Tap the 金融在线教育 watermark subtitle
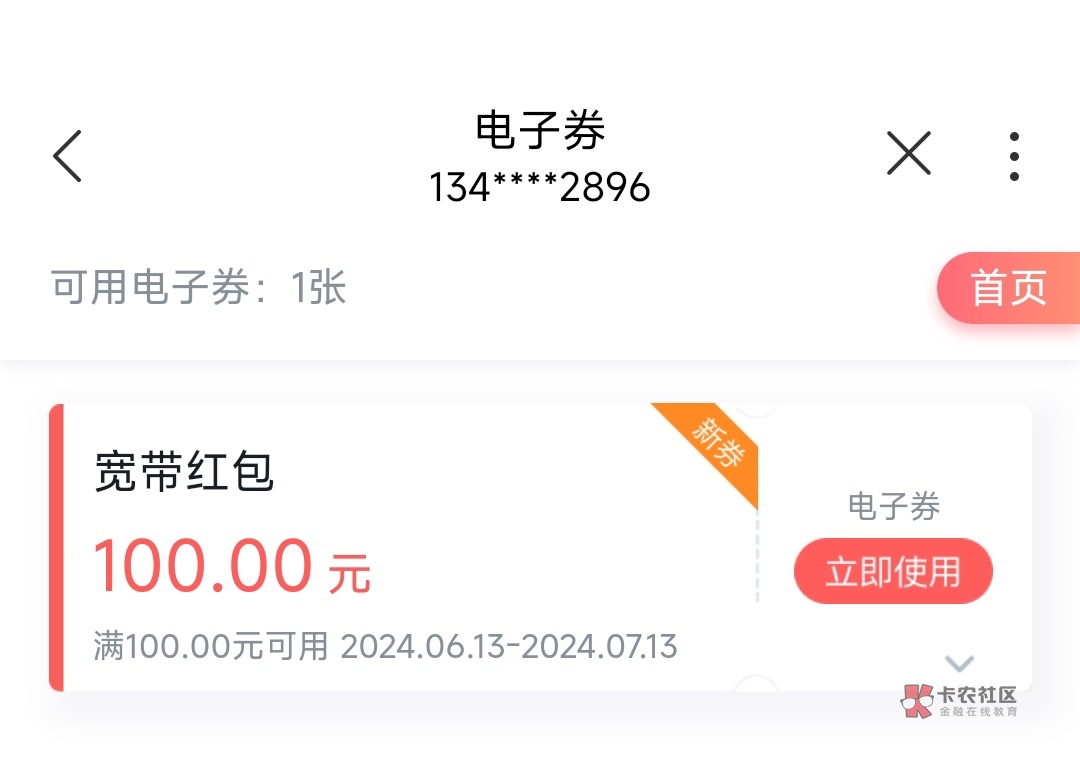 click(977, 712)
